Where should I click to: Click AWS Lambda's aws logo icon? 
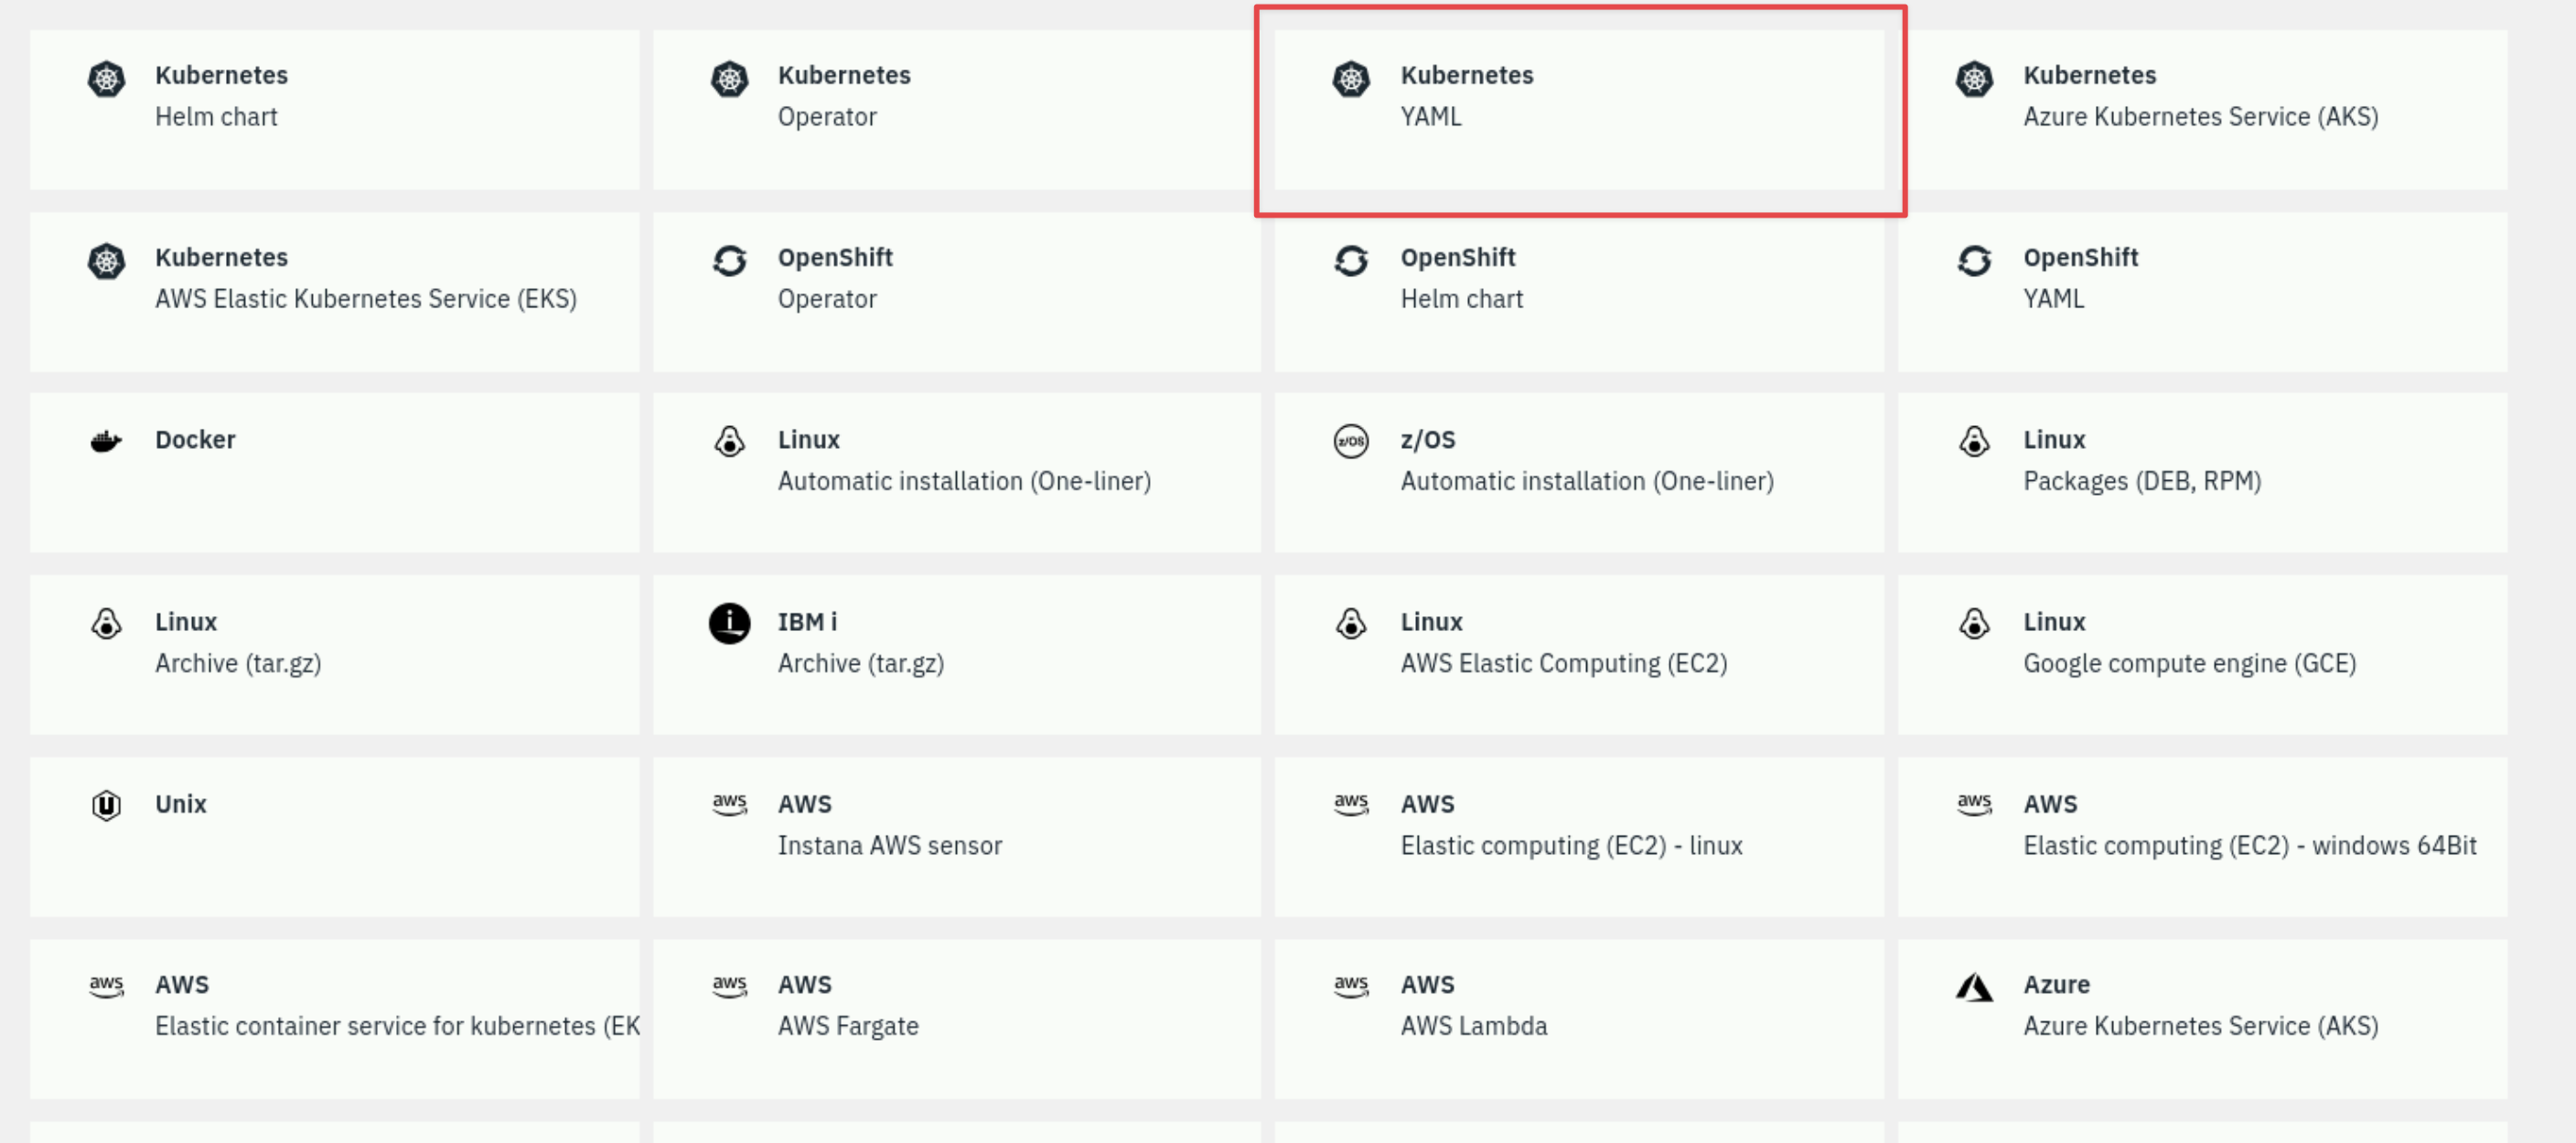point(1350,986)
